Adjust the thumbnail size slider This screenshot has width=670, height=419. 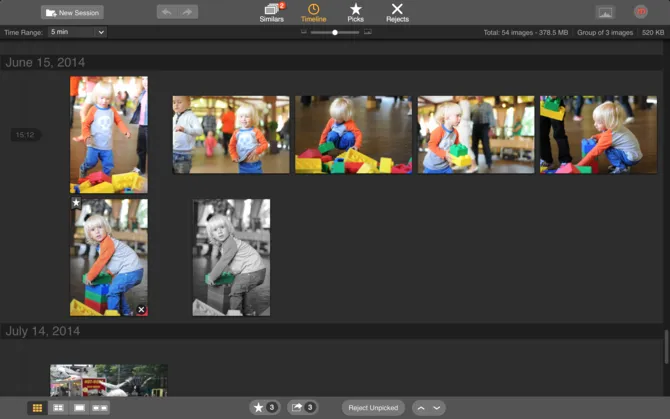pyautogui.click(x=335, y=32)
